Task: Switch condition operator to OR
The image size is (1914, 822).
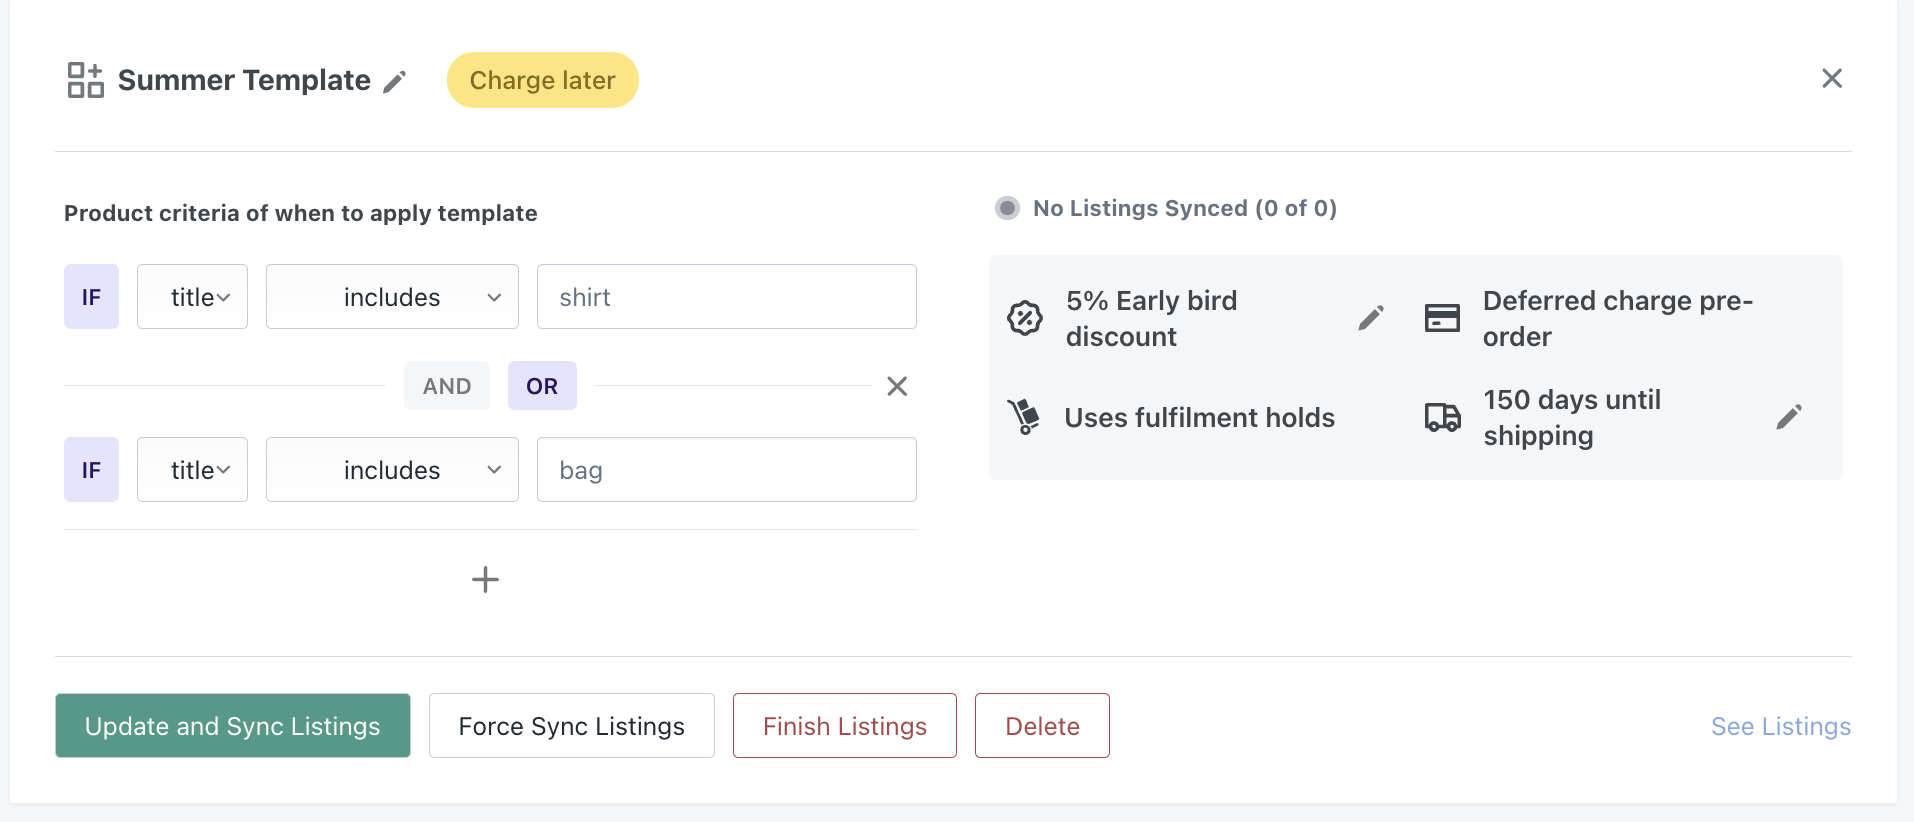Action: click(542, 386)
